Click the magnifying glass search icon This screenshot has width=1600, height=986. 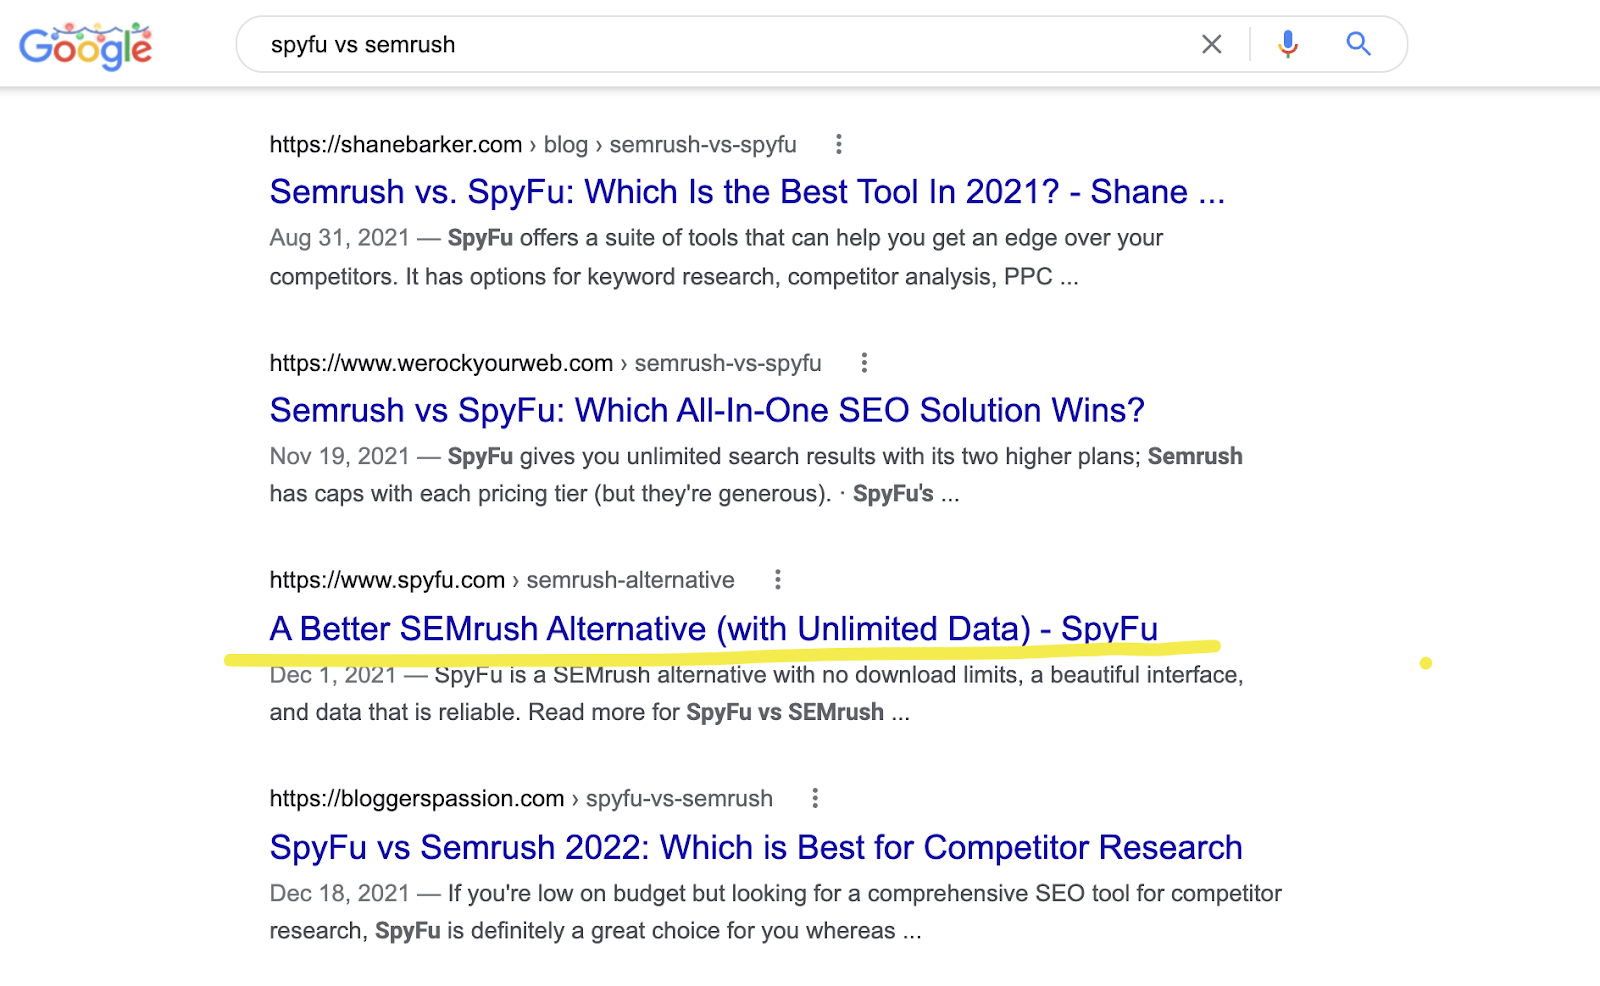[1357, 44]
